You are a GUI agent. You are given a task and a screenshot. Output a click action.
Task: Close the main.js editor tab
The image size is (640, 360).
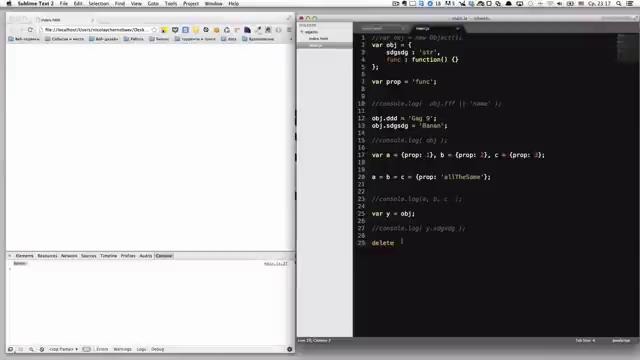[458, 29]
